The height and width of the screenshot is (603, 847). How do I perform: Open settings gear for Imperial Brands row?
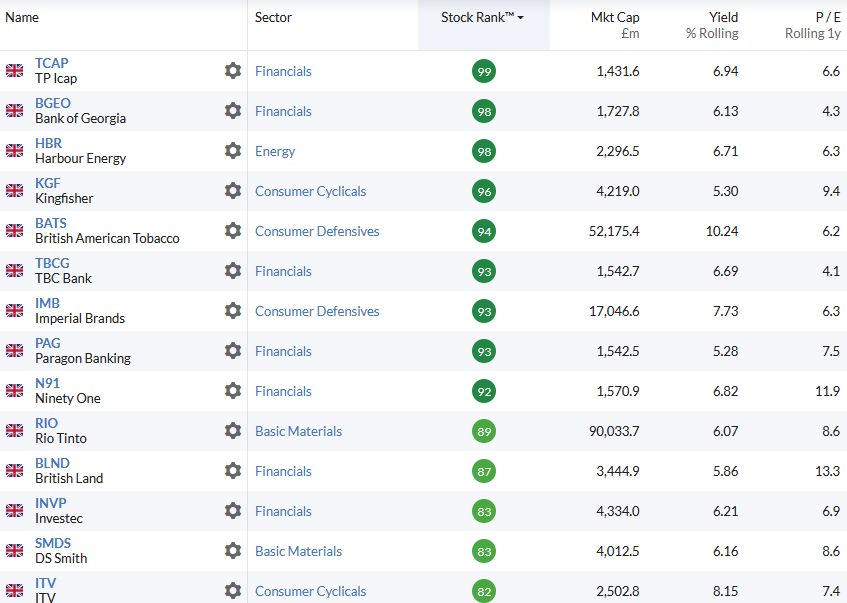233,310
